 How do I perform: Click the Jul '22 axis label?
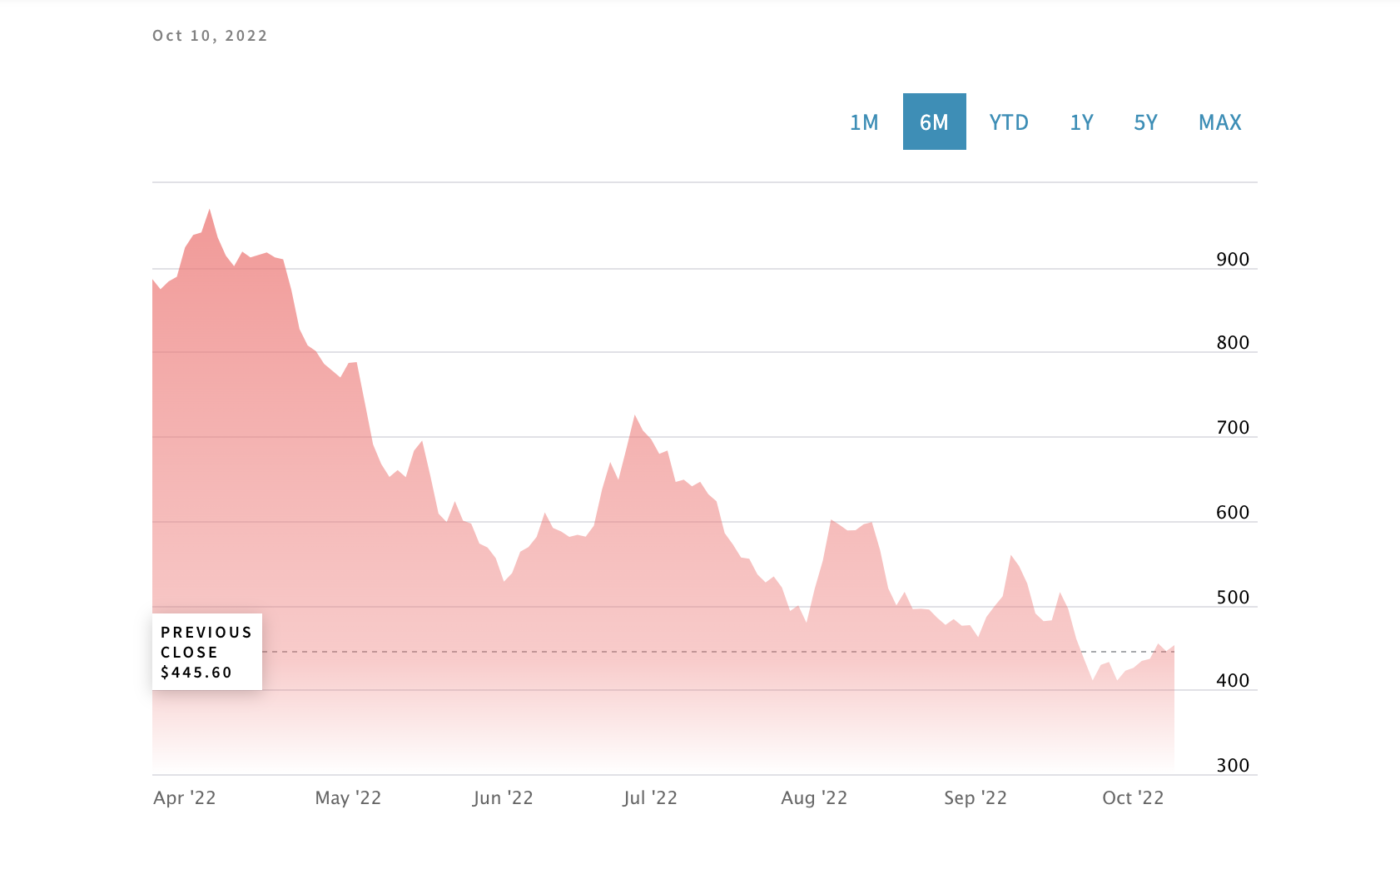point(650,797)
